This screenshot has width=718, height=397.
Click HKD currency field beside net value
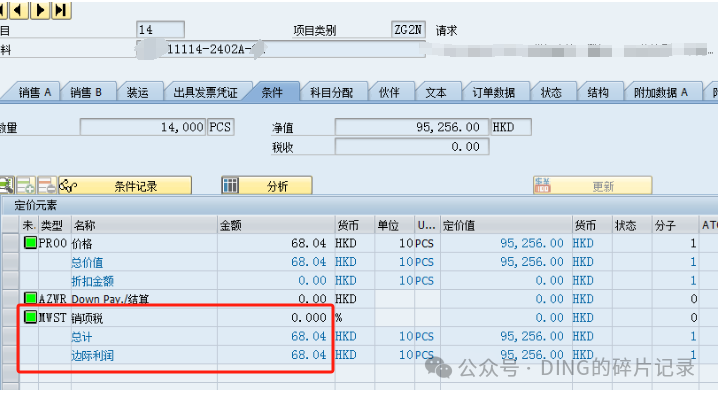511,127
